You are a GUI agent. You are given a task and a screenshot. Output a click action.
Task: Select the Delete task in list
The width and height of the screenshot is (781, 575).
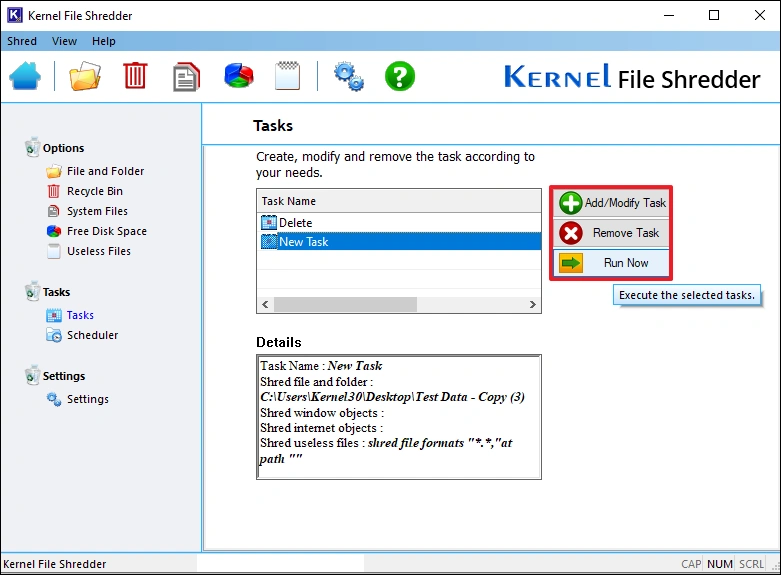pos(295,223)
